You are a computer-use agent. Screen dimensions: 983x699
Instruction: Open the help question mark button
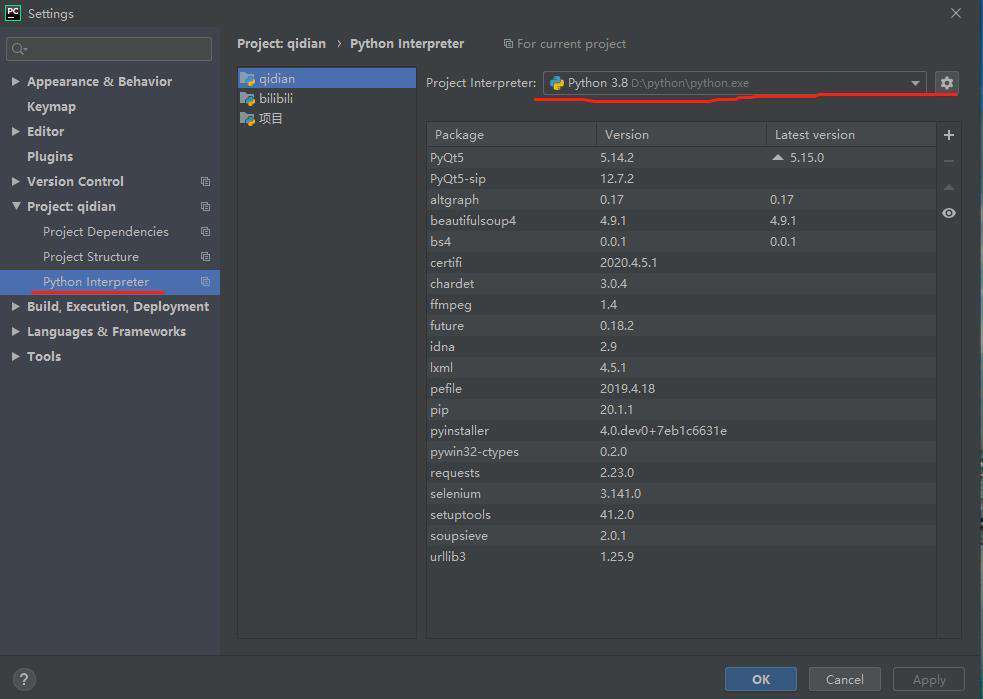coord(24,679)
